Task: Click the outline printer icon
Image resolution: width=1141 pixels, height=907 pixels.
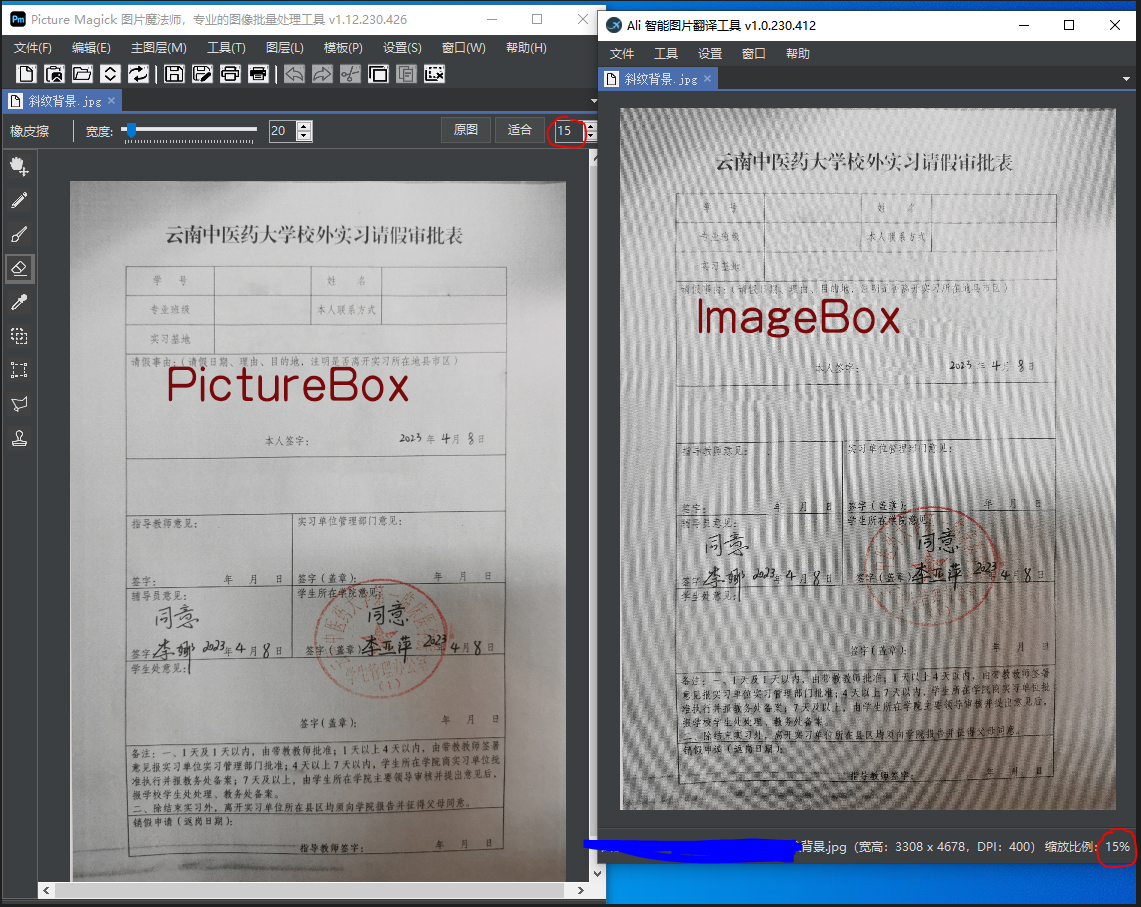Action: tap(230, 74)
